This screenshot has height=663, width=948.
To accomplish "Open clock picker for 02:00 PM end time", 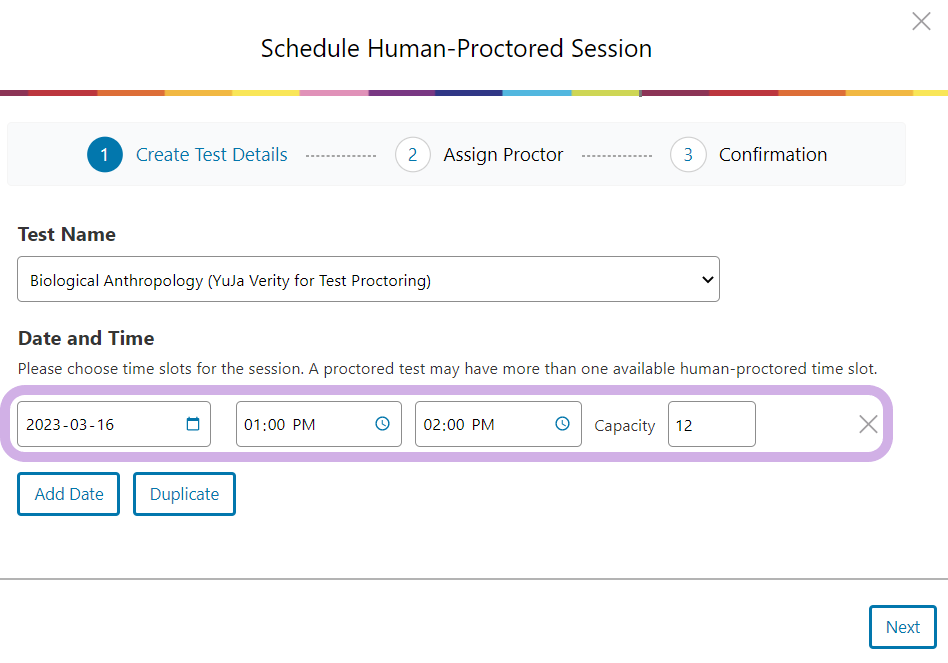I will (x=562, y=424).
